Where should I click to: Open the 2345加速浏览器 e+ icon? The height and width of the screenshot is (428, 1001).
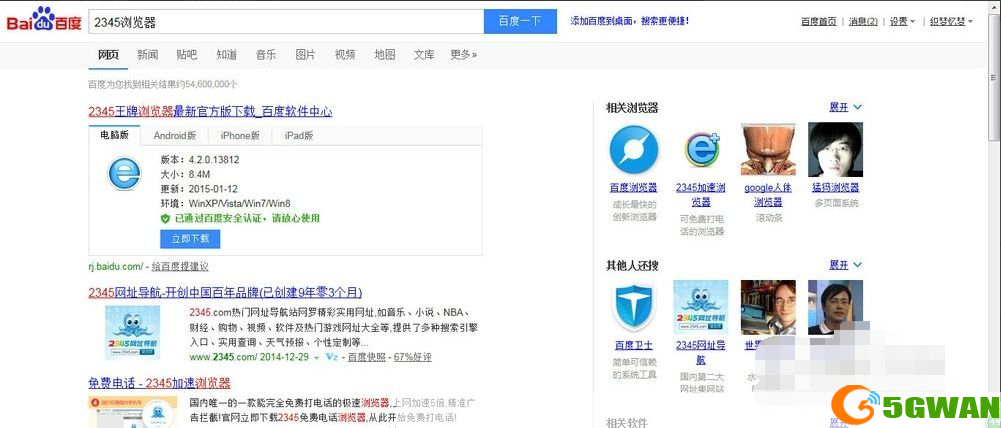(x=701, y=150)
